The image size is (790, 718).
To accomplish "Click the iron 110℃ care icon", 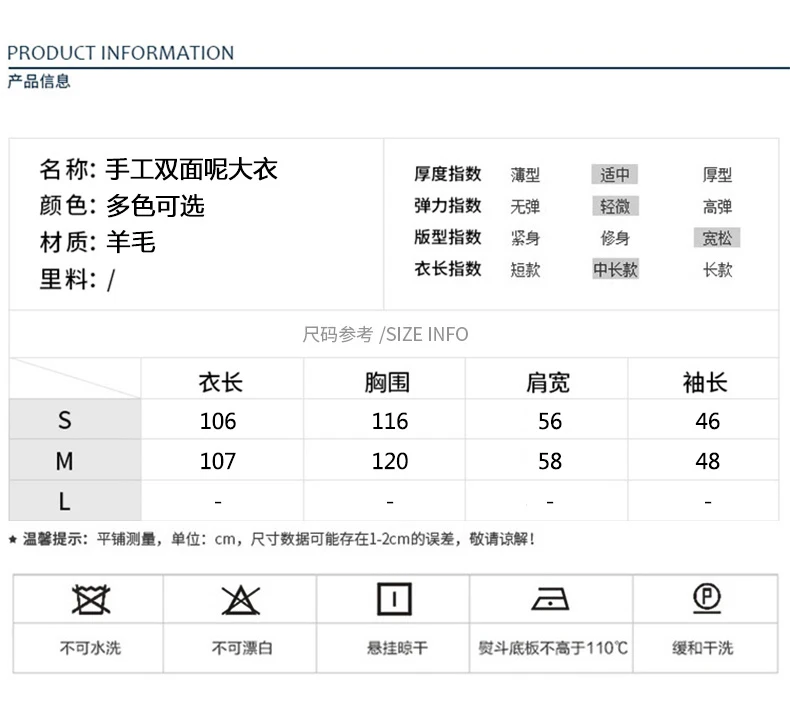I will tap(550, 599).
